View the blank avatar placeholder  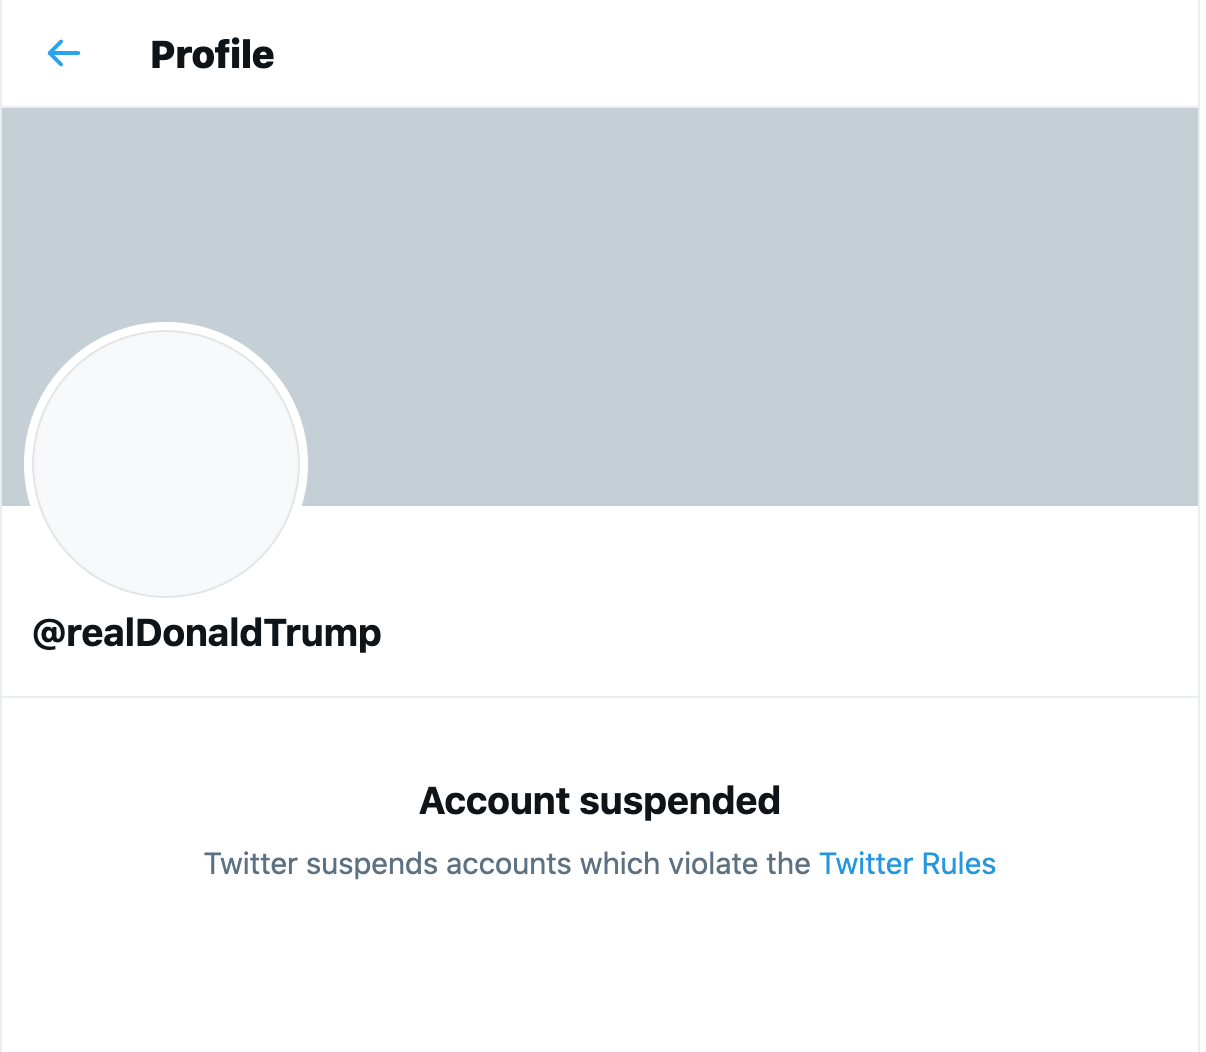click(166, 463)
